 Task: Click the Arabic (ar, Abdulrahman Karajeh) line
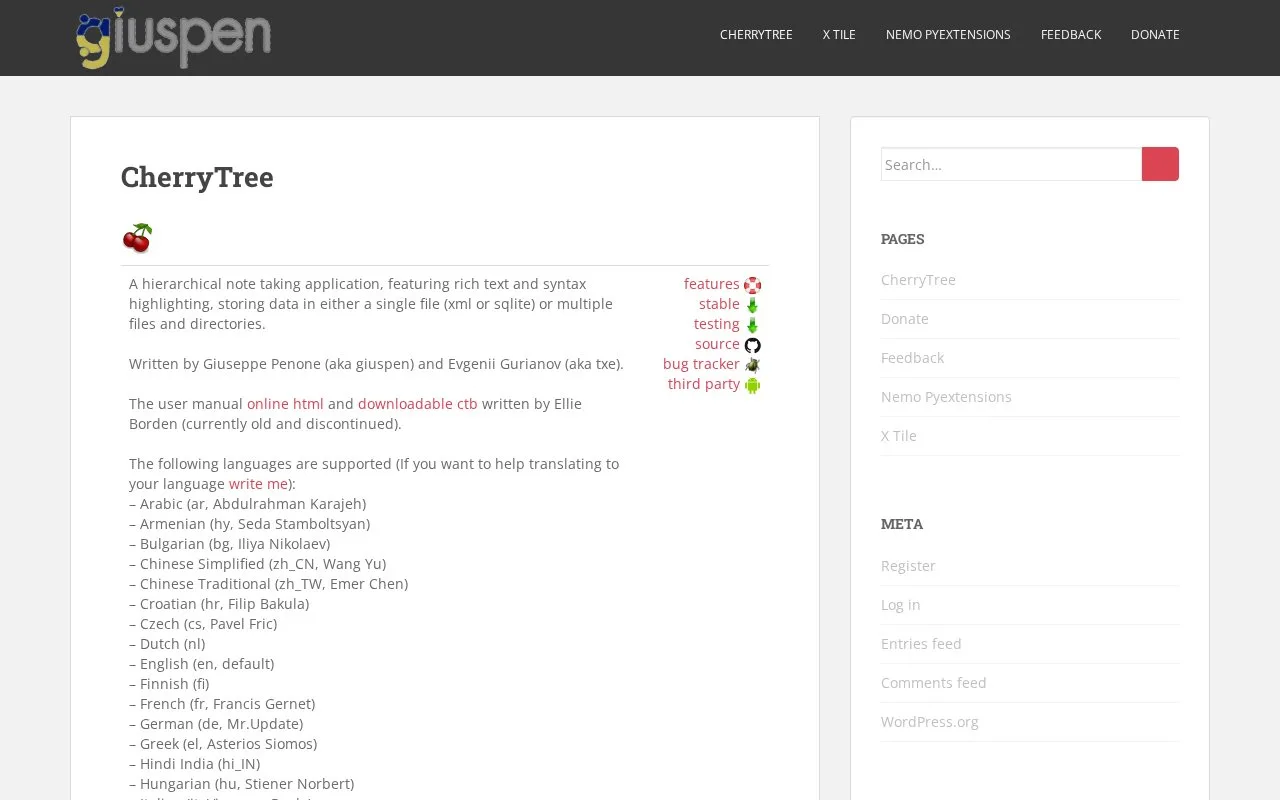(247, 504)
